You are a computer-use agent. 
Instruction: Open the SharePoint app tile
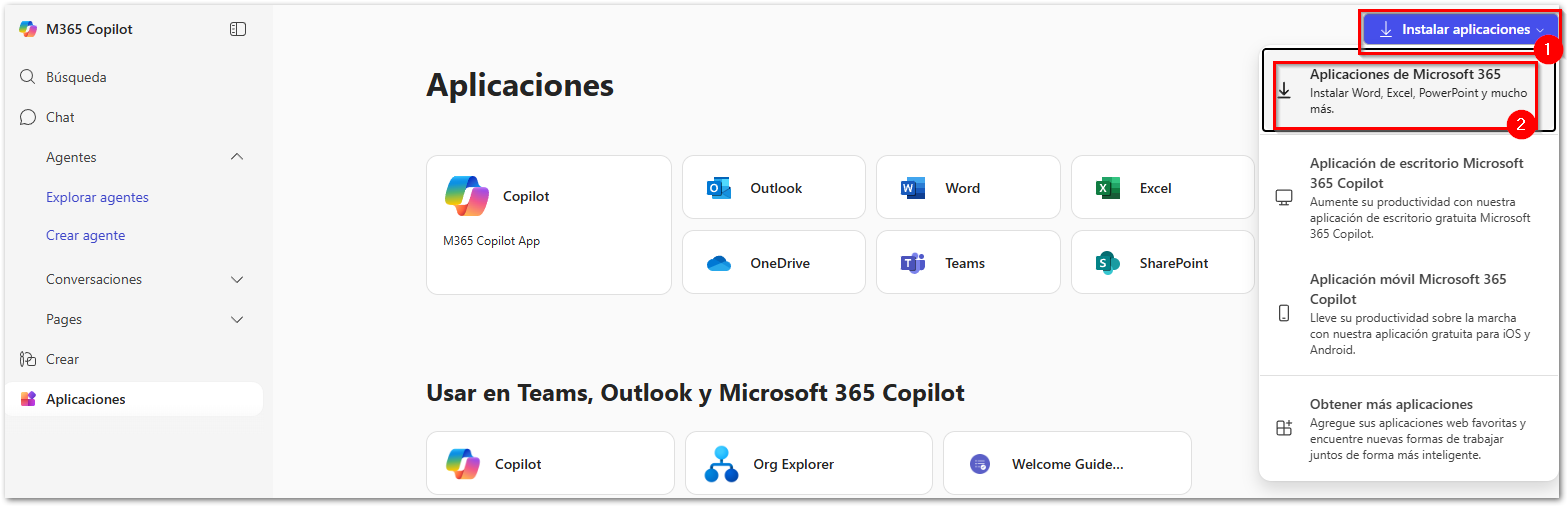1162,263
